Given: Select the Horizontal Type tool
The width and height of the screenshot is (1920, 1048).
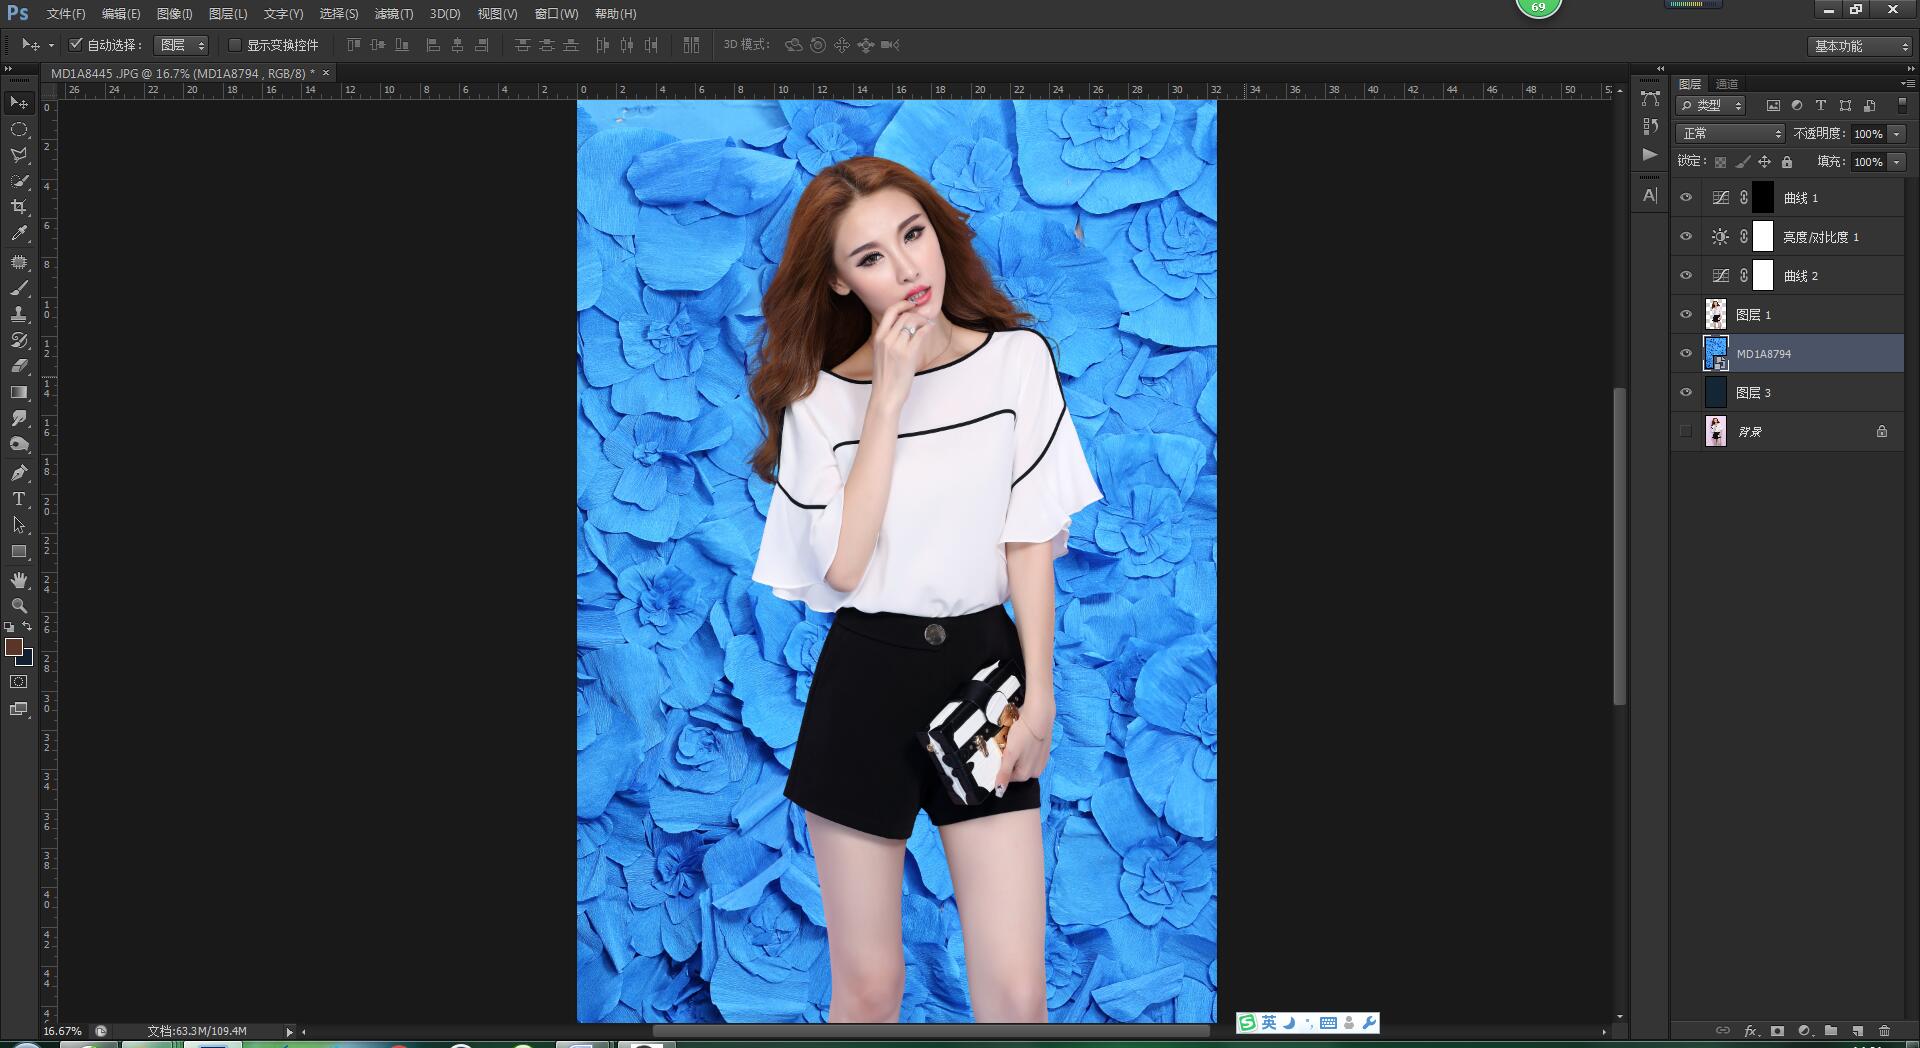Looking at the screenshot, I should (19, 499).
